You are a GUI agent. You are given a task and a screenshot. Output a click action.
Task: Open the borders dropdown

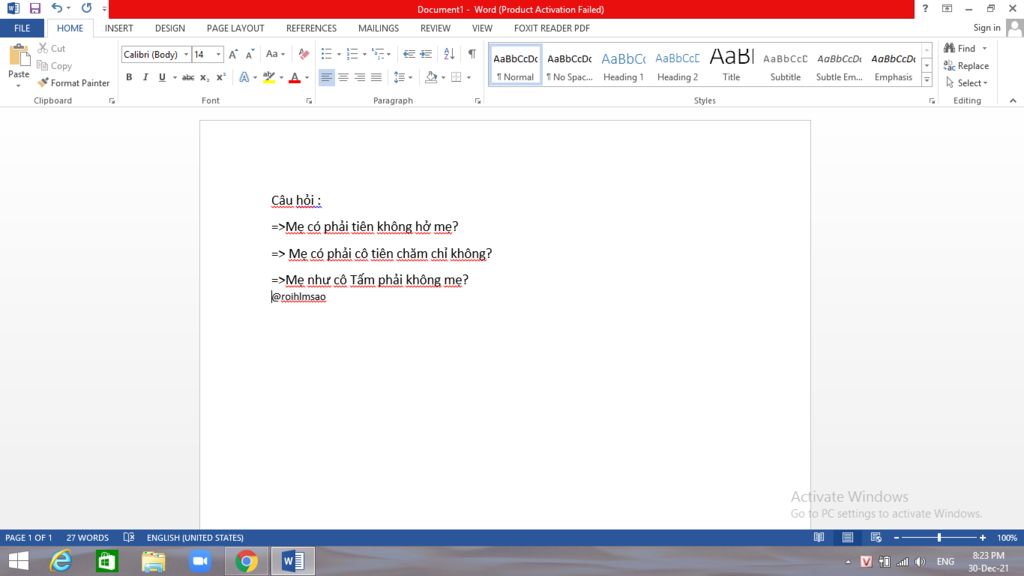pyautogui.click(x=469, y=78)
